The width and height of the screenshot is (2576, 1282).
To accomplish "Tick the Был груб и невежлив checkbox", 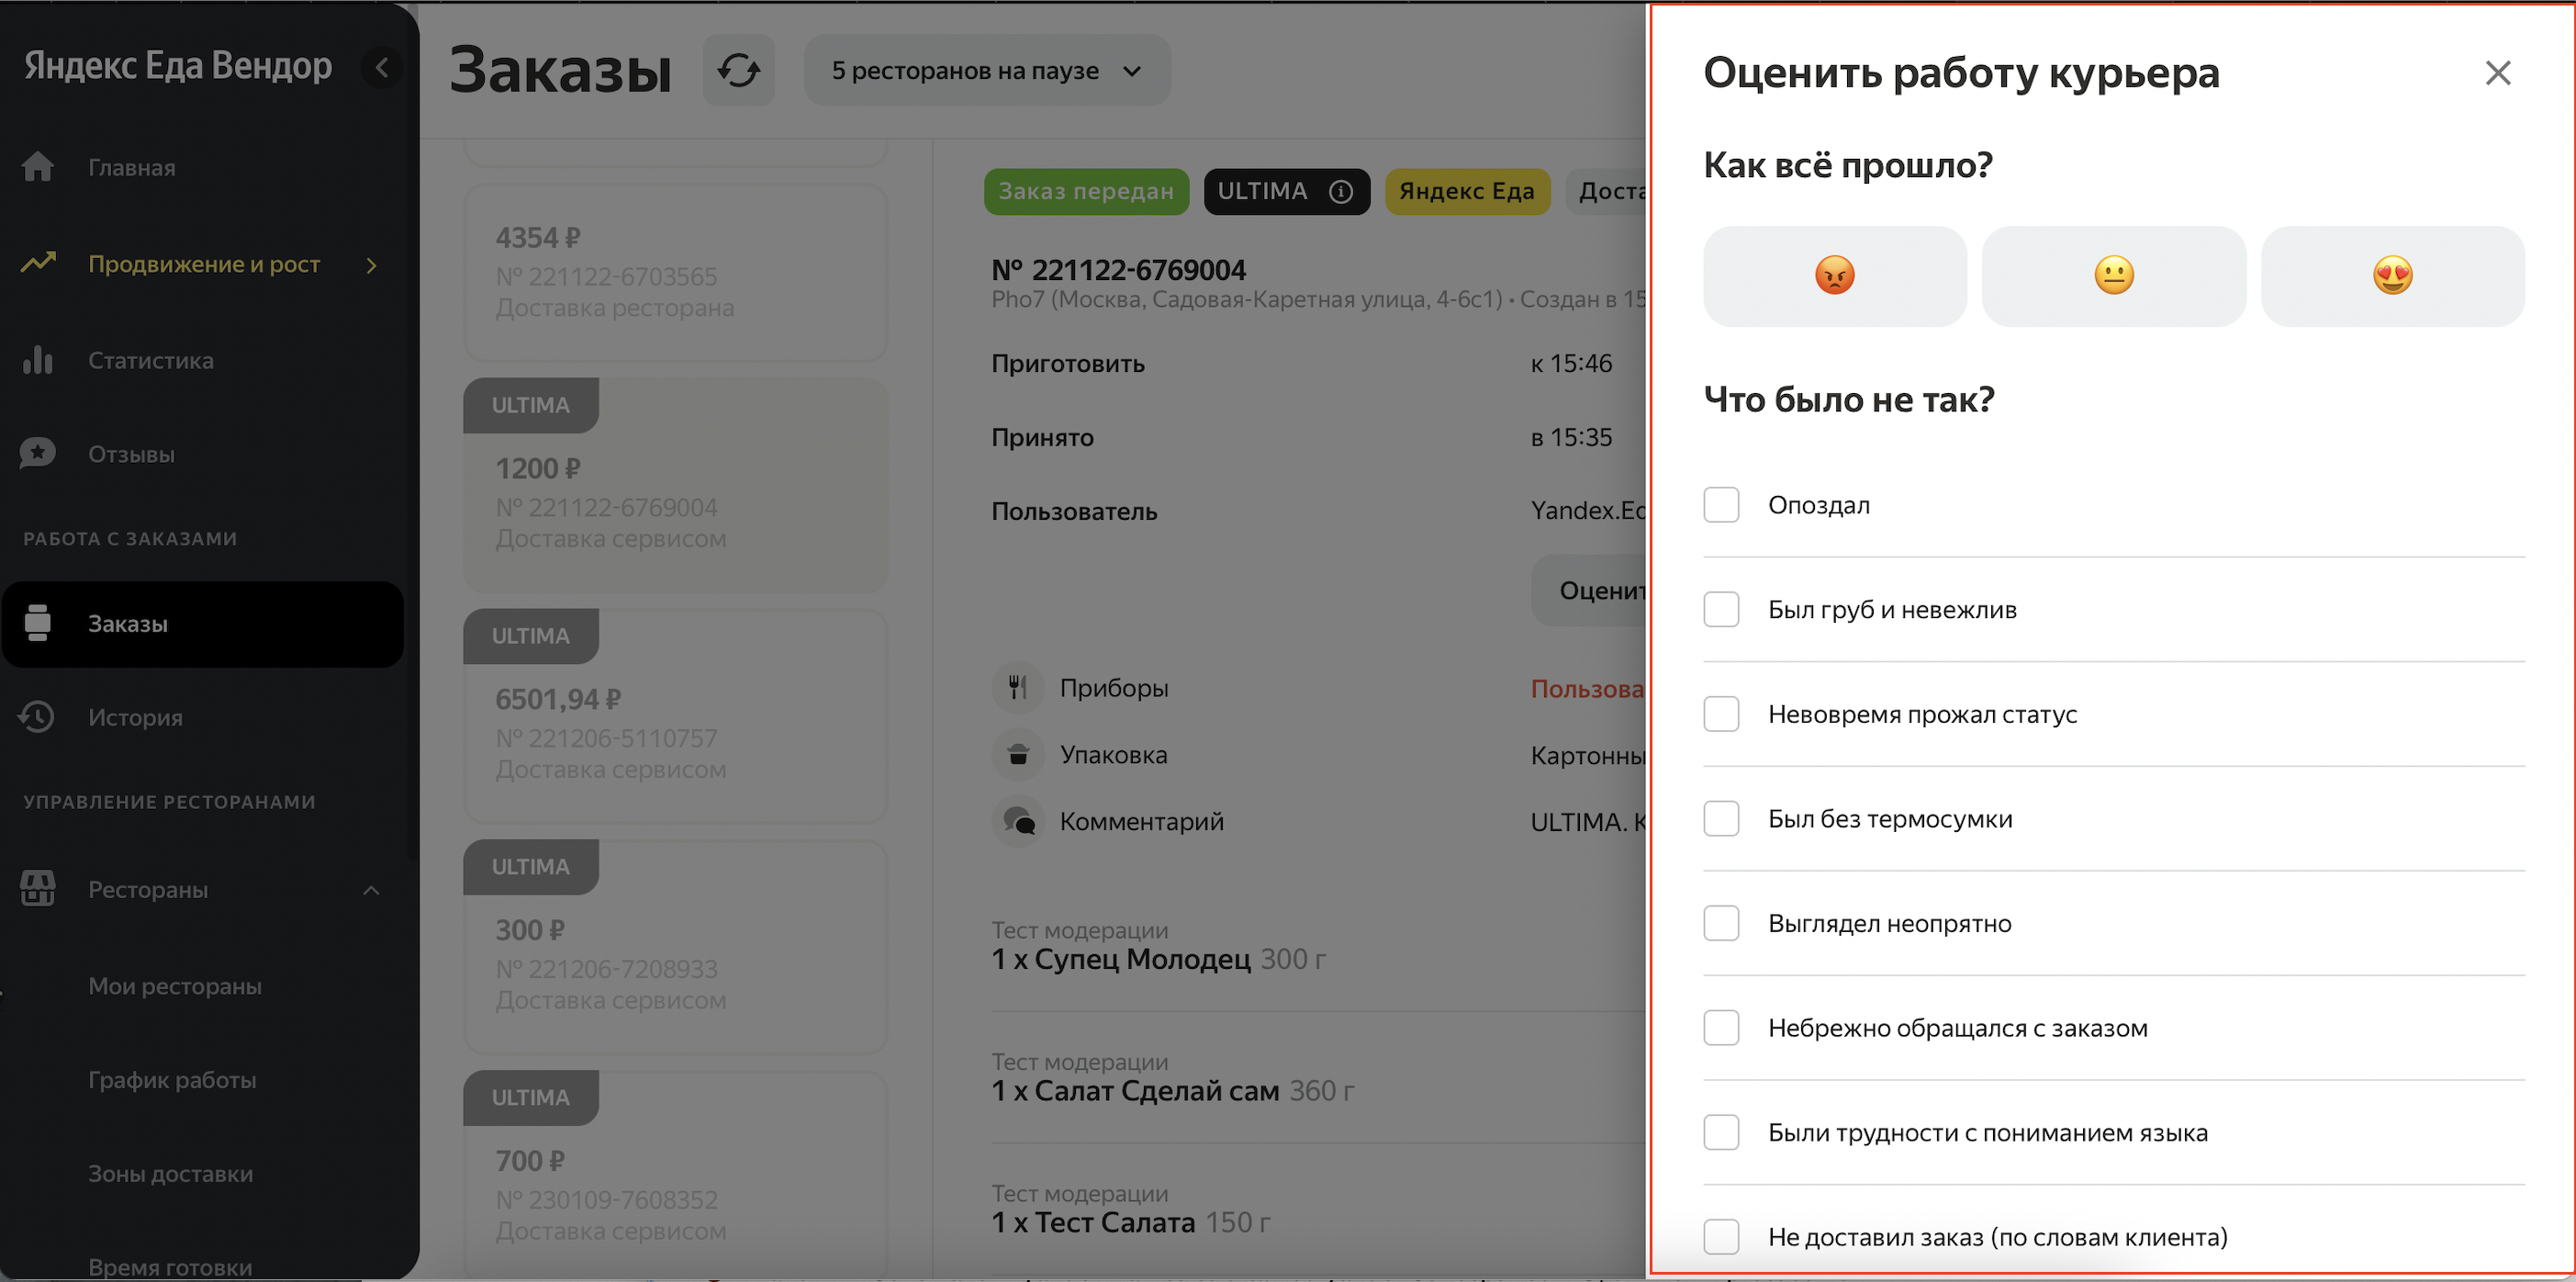I will (x=1721, y=609).
